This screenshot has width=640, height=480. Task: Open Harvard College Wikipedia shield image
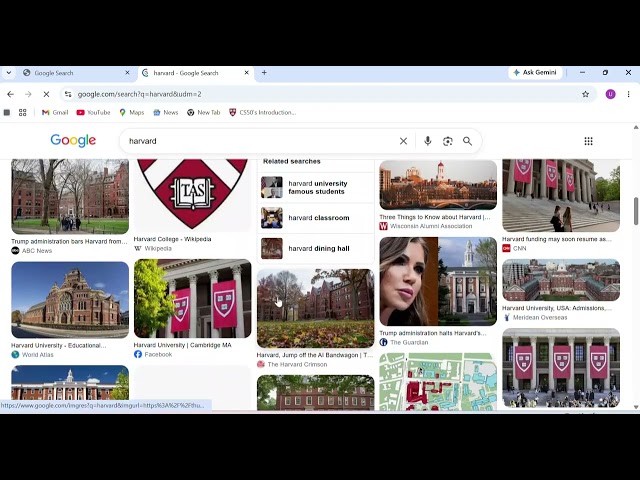point(193,195)
